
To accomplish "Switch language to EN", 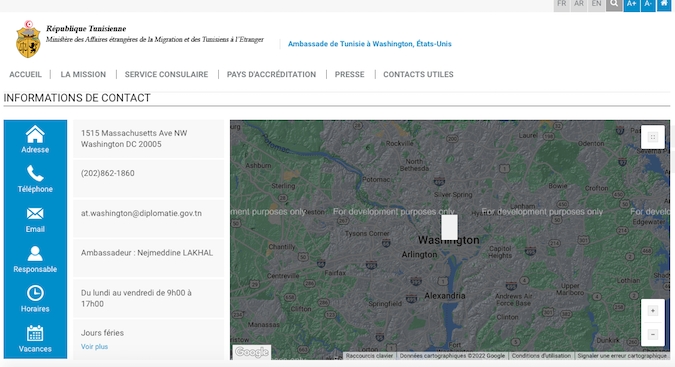I will tap(596, 4).
